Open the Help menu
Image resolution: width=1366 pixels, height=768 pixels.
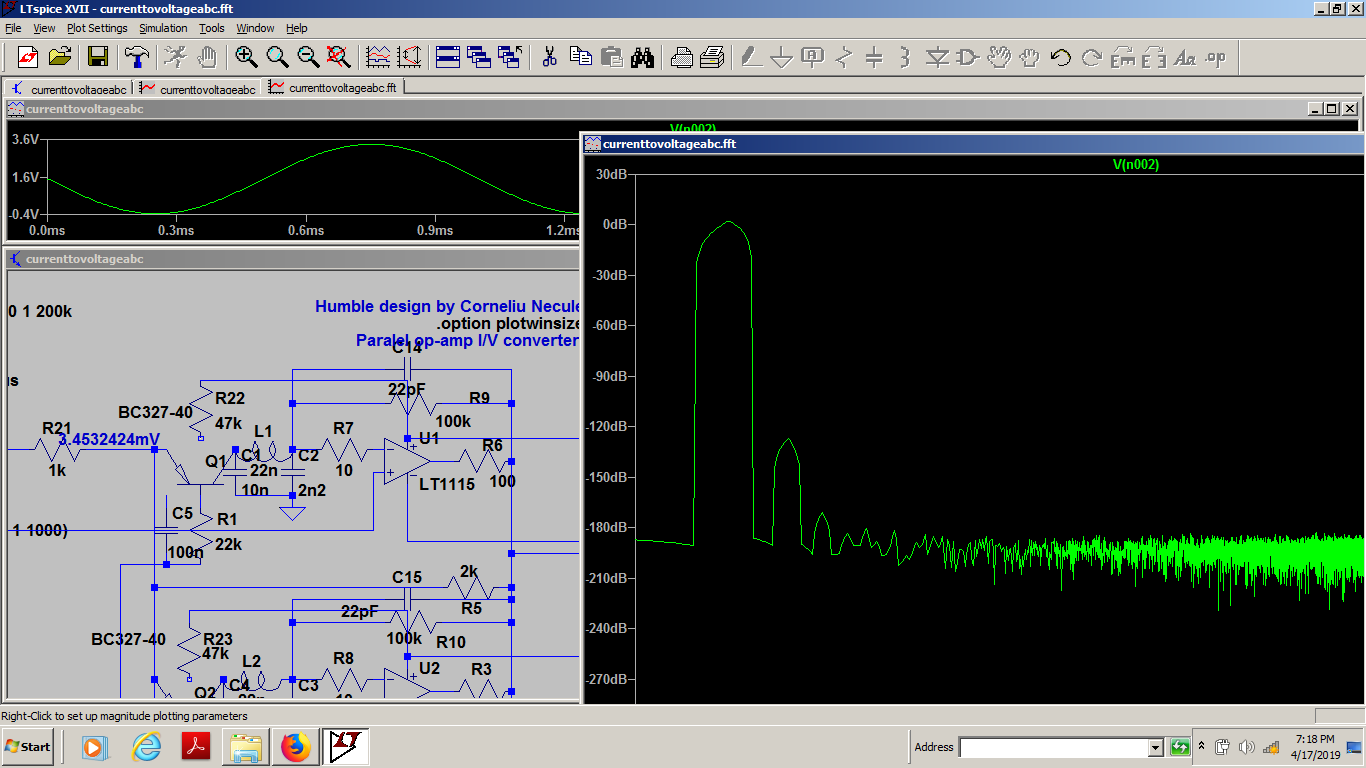[x=297, y=28]
